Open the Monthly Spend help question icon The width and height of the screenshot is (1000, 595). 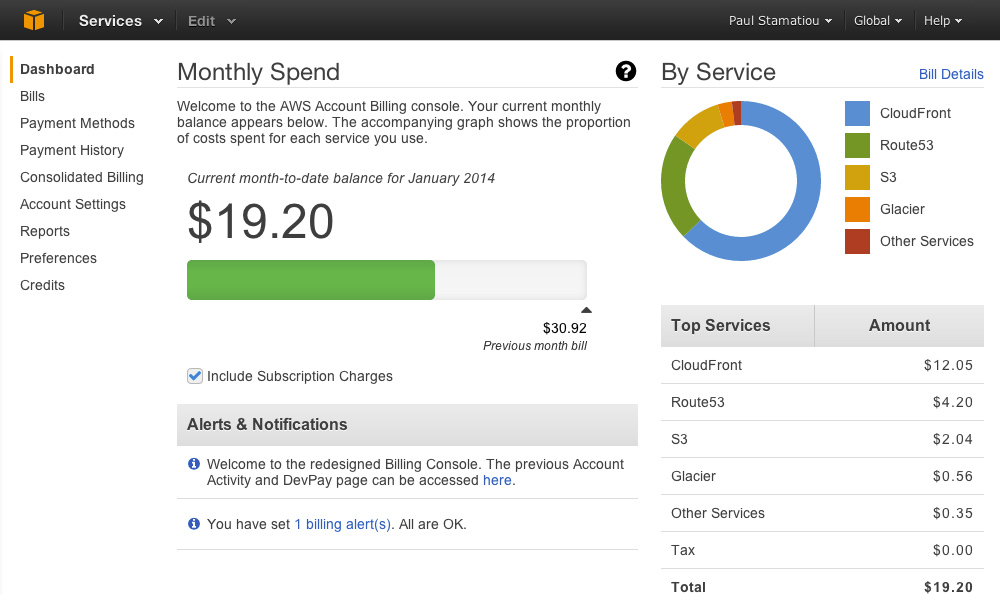click(626, 71)
